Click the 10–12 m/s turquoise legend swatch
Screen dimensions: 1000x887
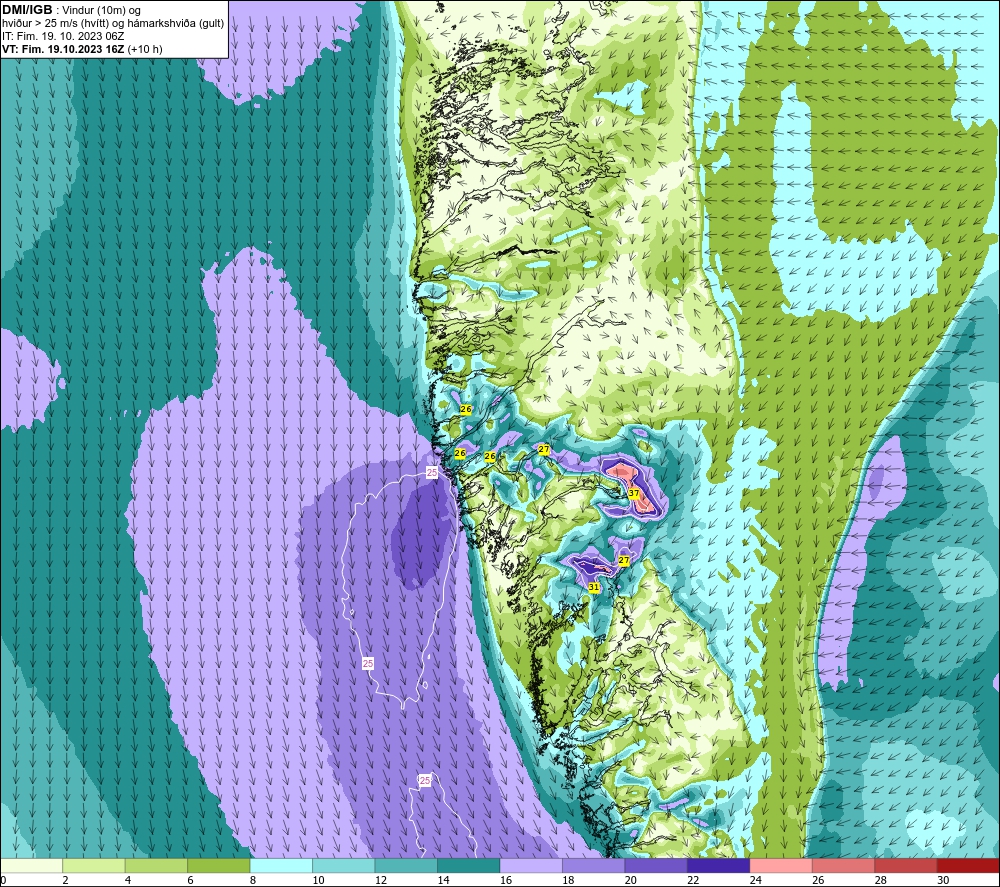(x=344, y=865)
